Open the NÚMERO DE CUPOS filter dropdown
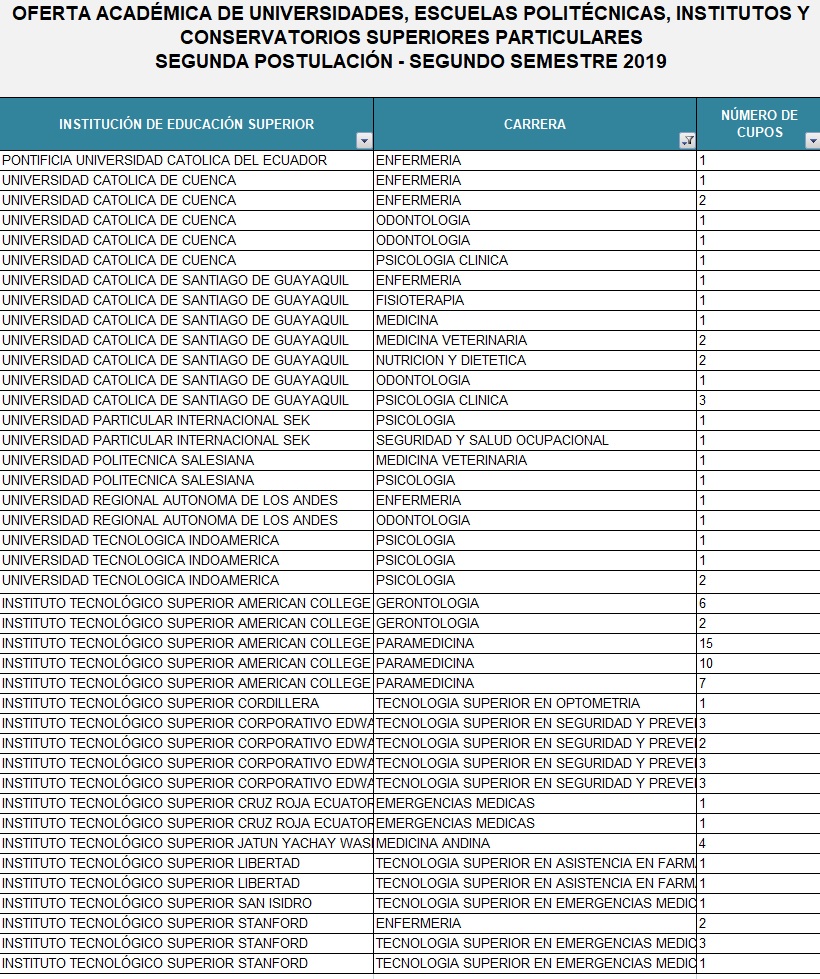This screenshot has height=979, width=820. coord(813,140)
